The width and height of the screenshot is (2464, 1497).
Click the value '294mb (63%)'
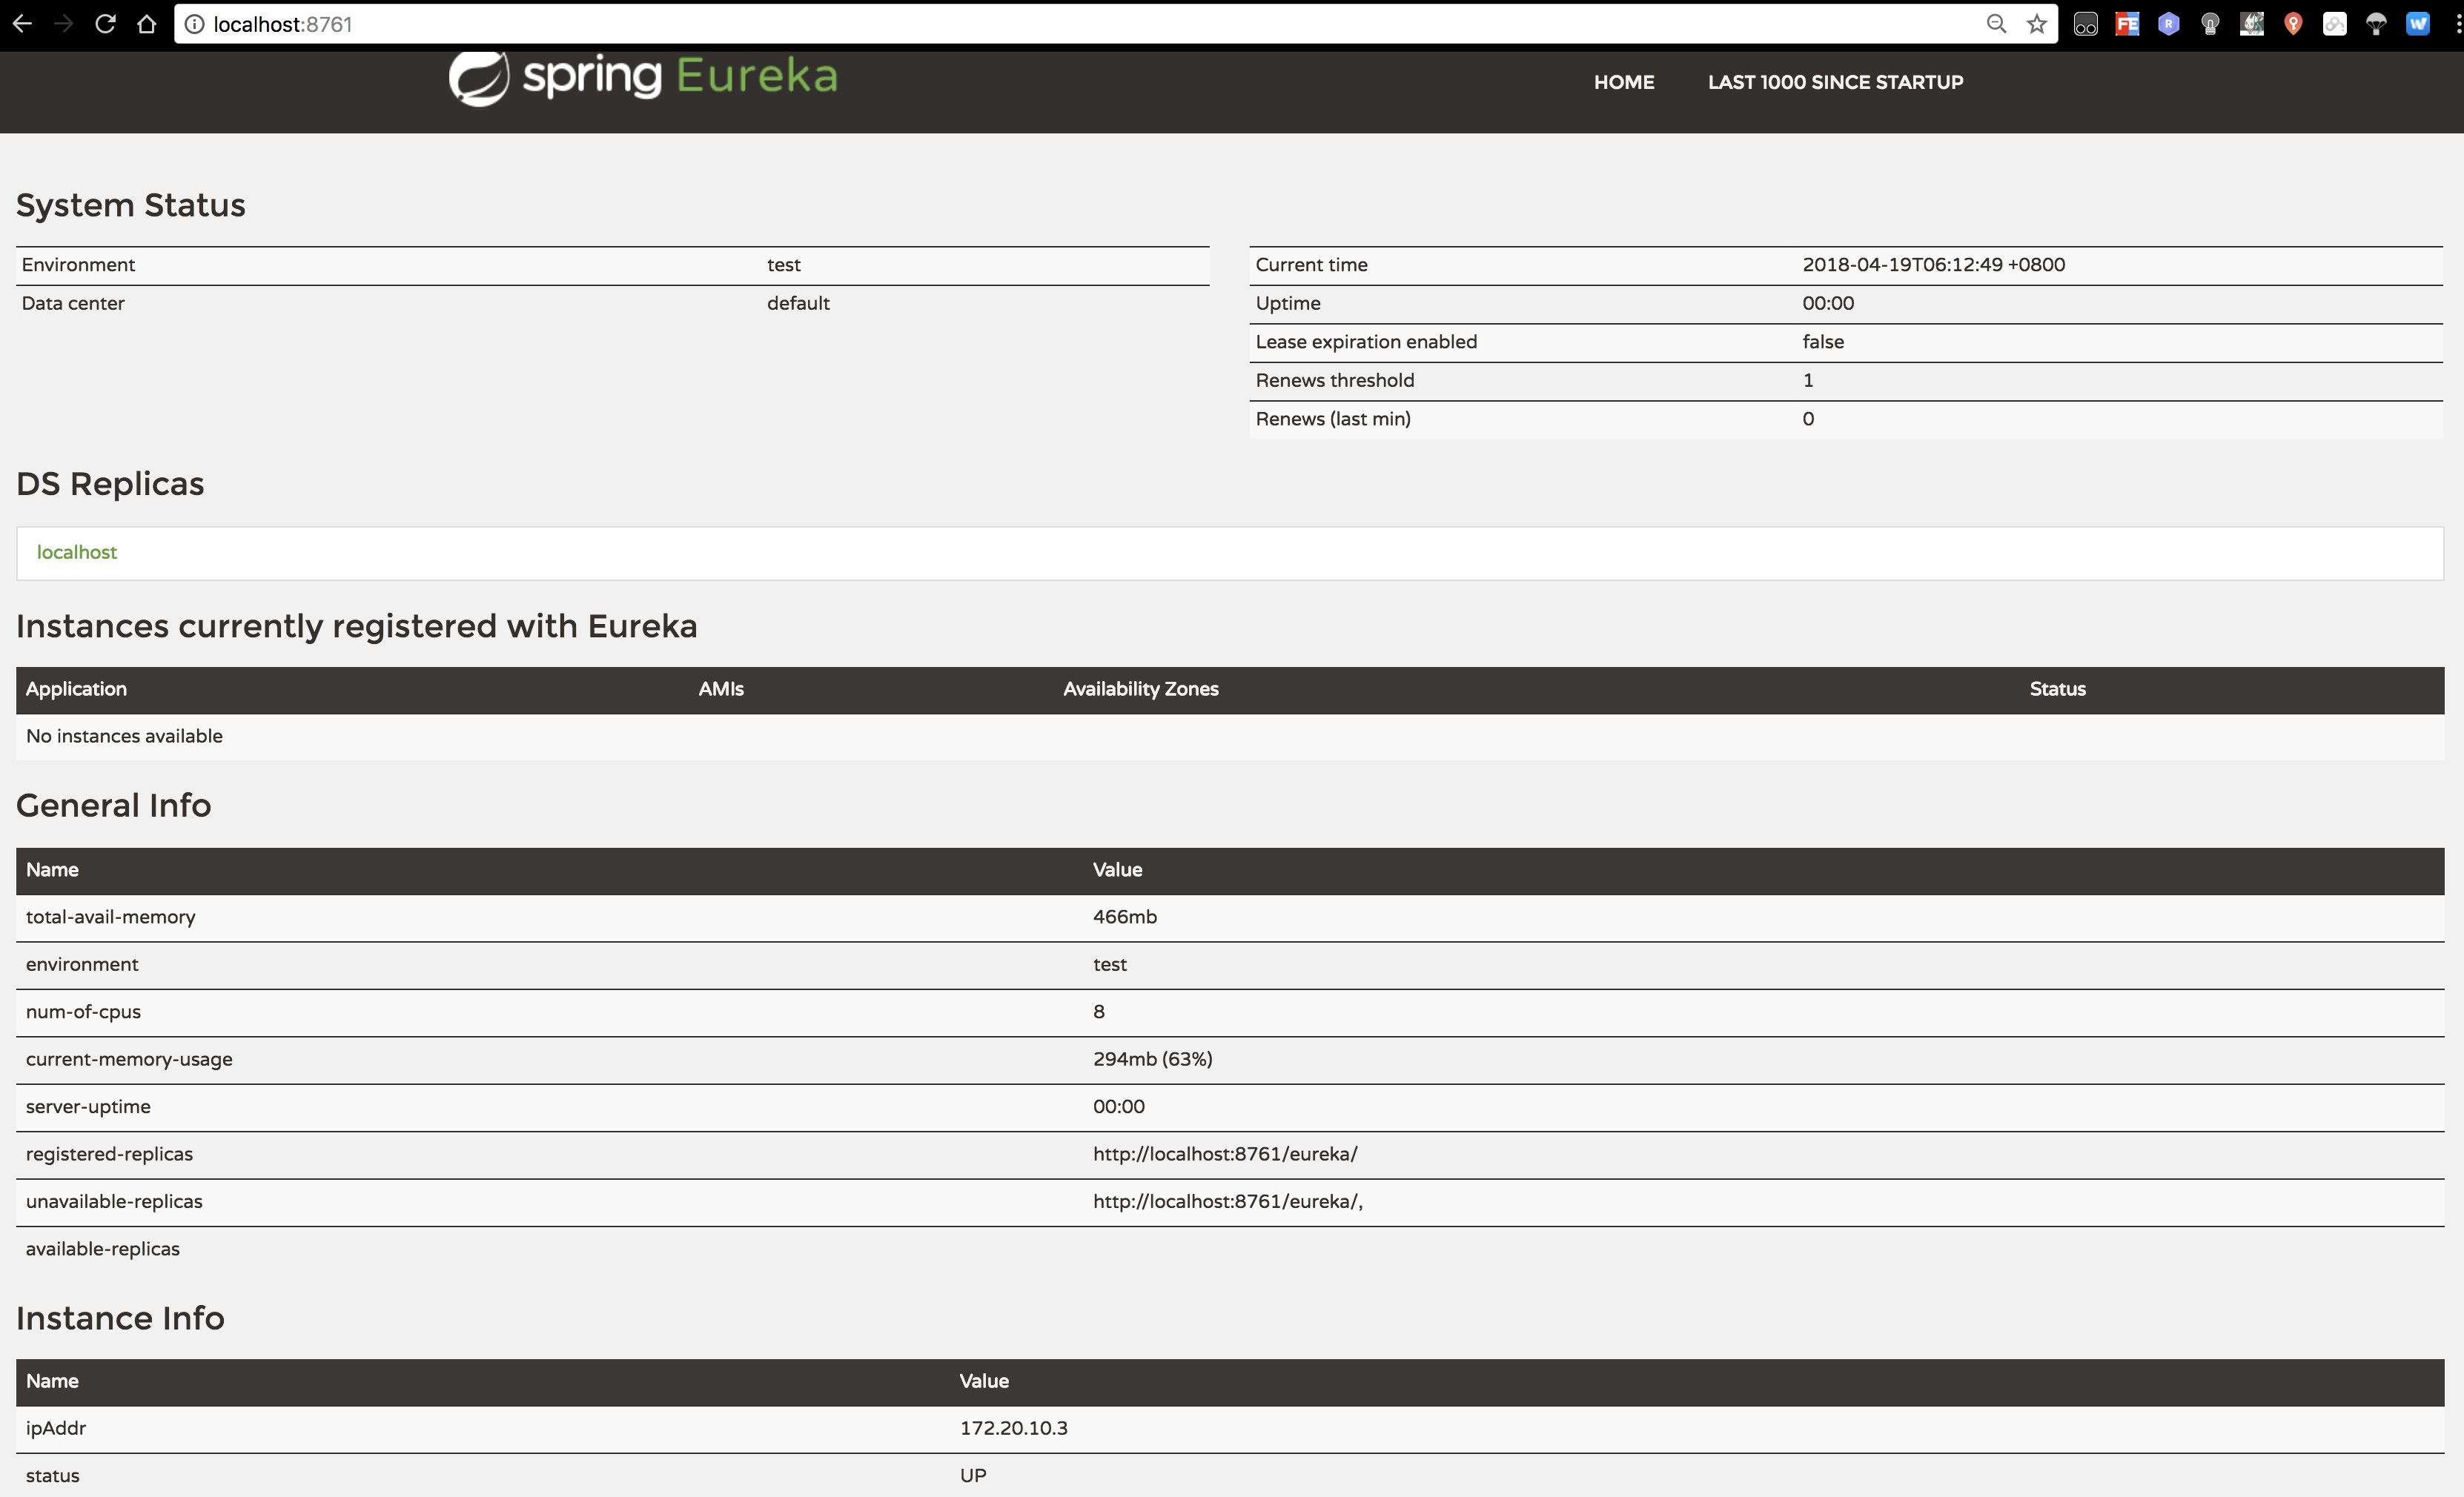1152,1059
